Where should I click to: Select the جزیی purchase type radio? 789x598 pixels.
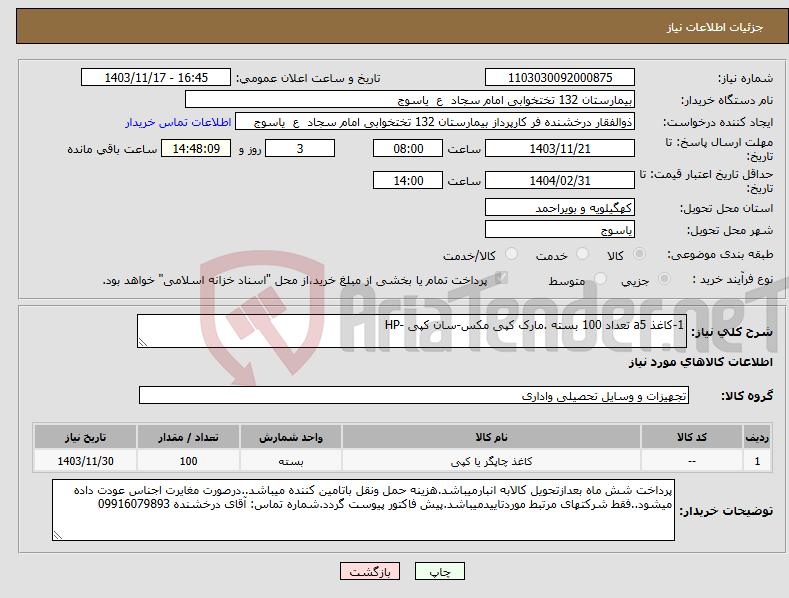[664, 278]
